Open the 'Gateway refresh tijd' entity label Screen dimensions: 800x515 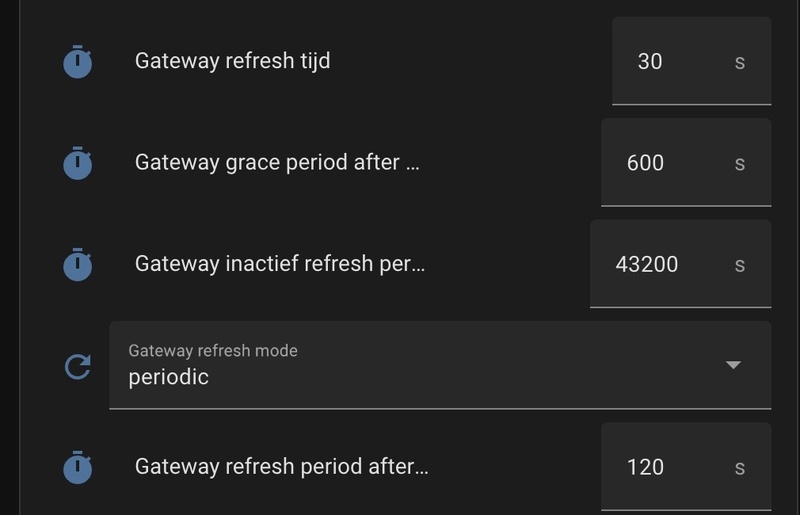pyautogui.click(x=232, y=61)
